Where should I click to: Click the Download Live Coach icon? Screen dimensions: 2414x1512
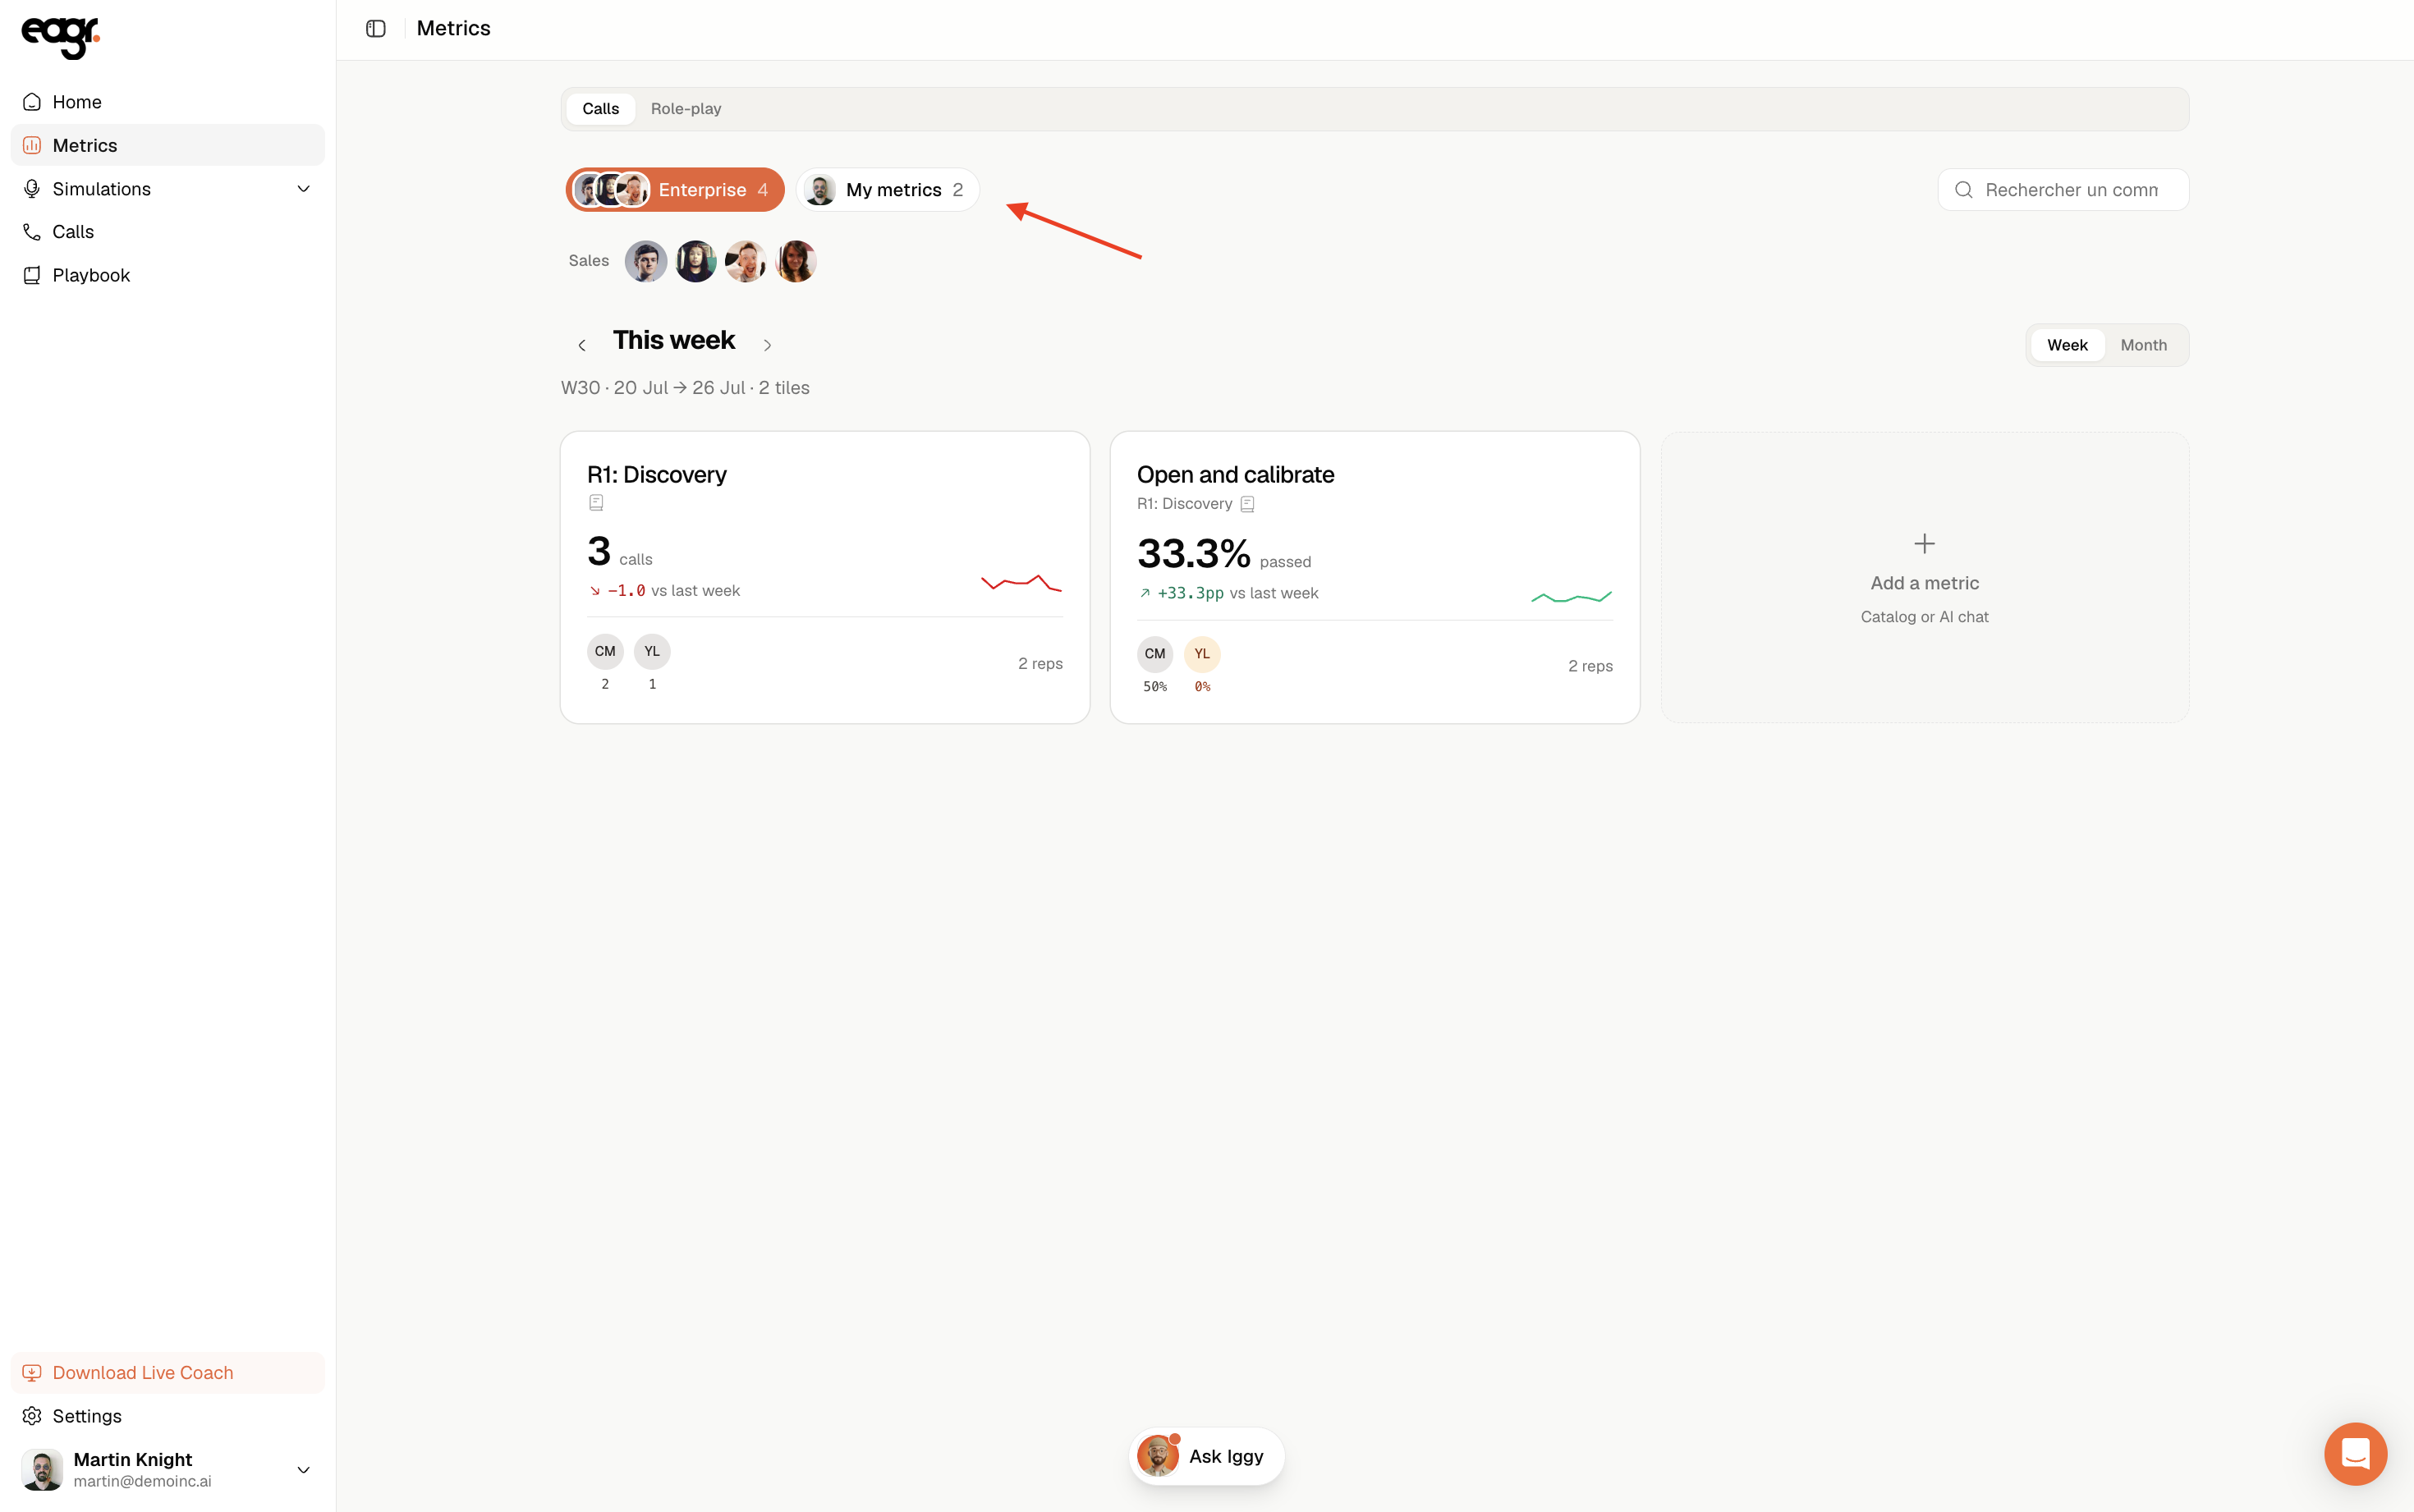click(32, 1373)
